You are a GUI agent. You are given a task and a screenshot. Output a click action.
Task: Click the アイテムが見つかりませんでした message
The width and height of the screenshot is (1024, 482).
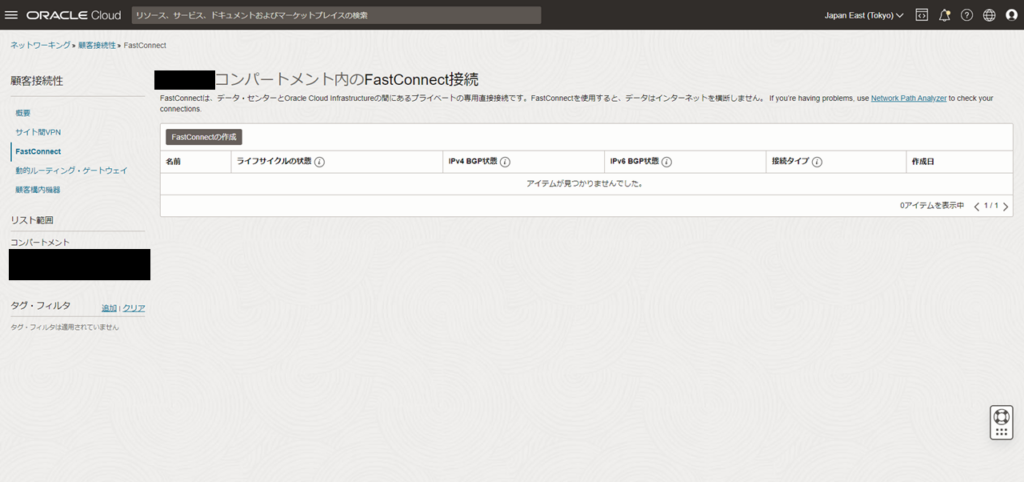[x=586, y=184]
